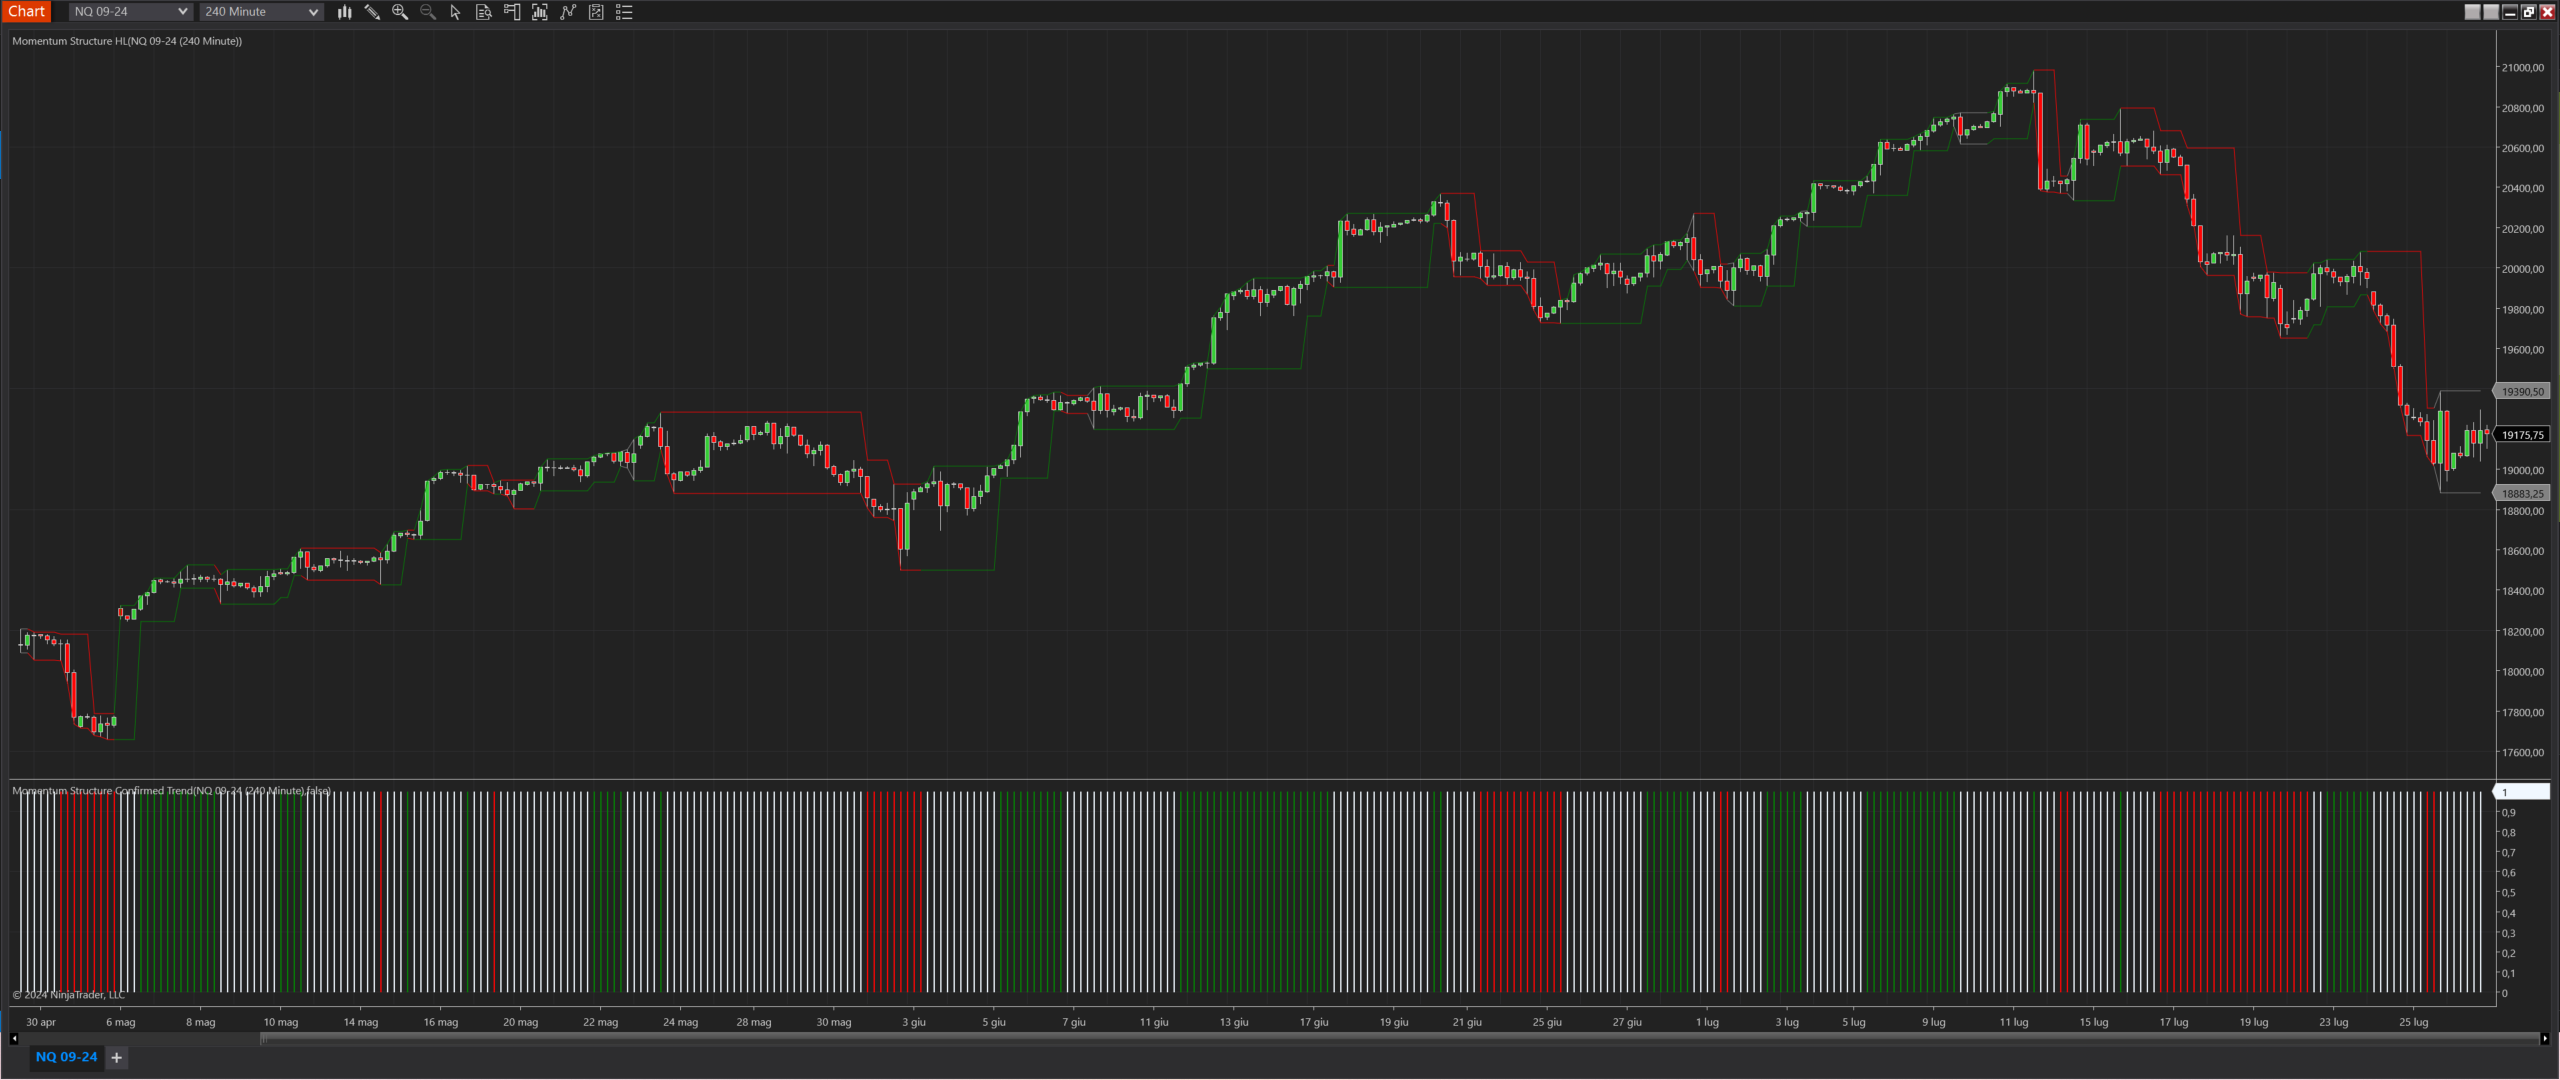Click the 1 lug date label
This screenshot has height=1080, width=2560.
[1707, 1022]
